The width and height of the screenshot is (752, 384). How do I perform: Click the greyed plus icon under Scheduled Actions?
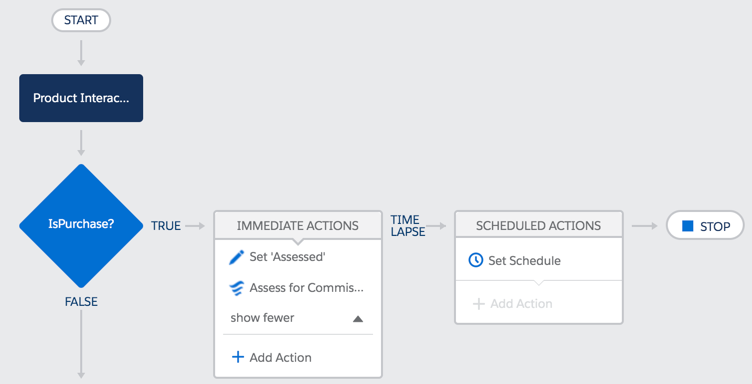[479, 303]
